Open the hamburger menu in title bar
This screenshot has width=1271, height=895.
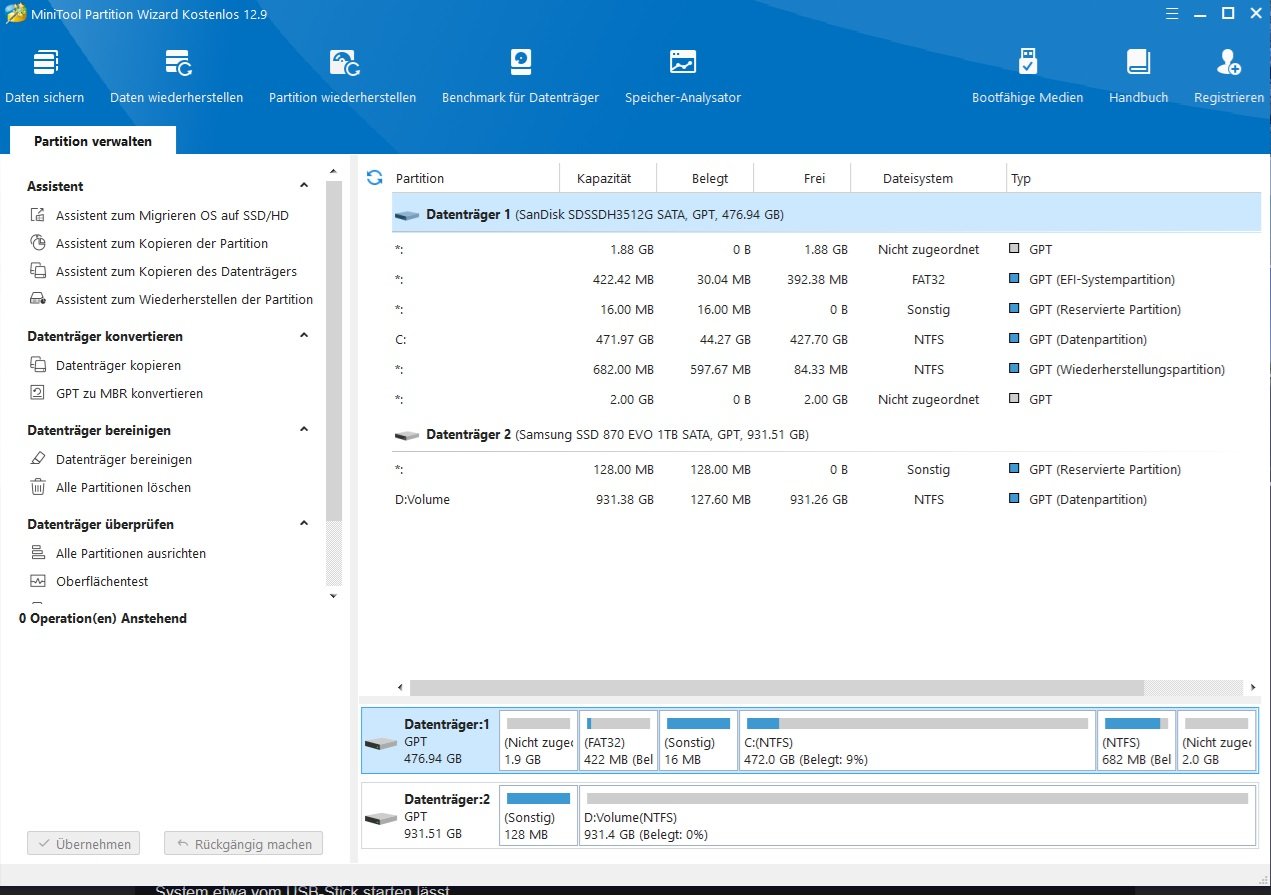click(x=1173, y=13)
